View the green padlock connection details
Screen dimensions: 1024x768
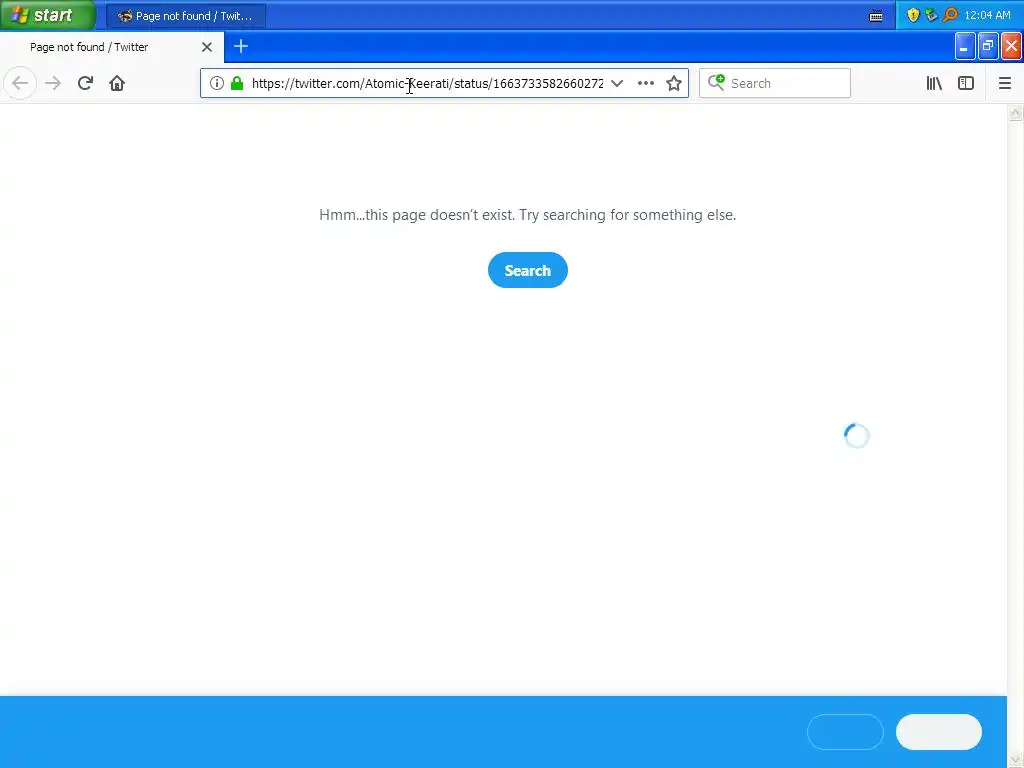pyautogui.click(x=237, y=83)
